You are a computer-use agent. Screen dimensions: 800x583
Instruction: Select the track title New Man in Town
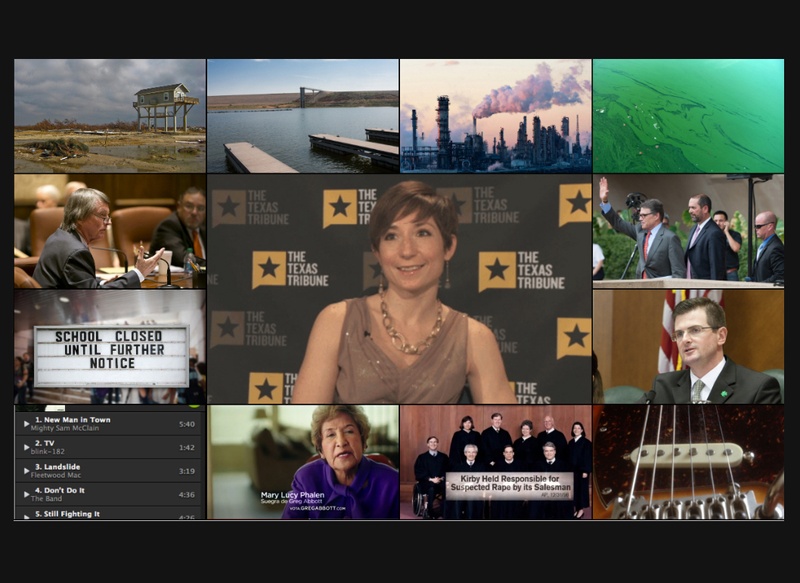(x=77, y=420)
